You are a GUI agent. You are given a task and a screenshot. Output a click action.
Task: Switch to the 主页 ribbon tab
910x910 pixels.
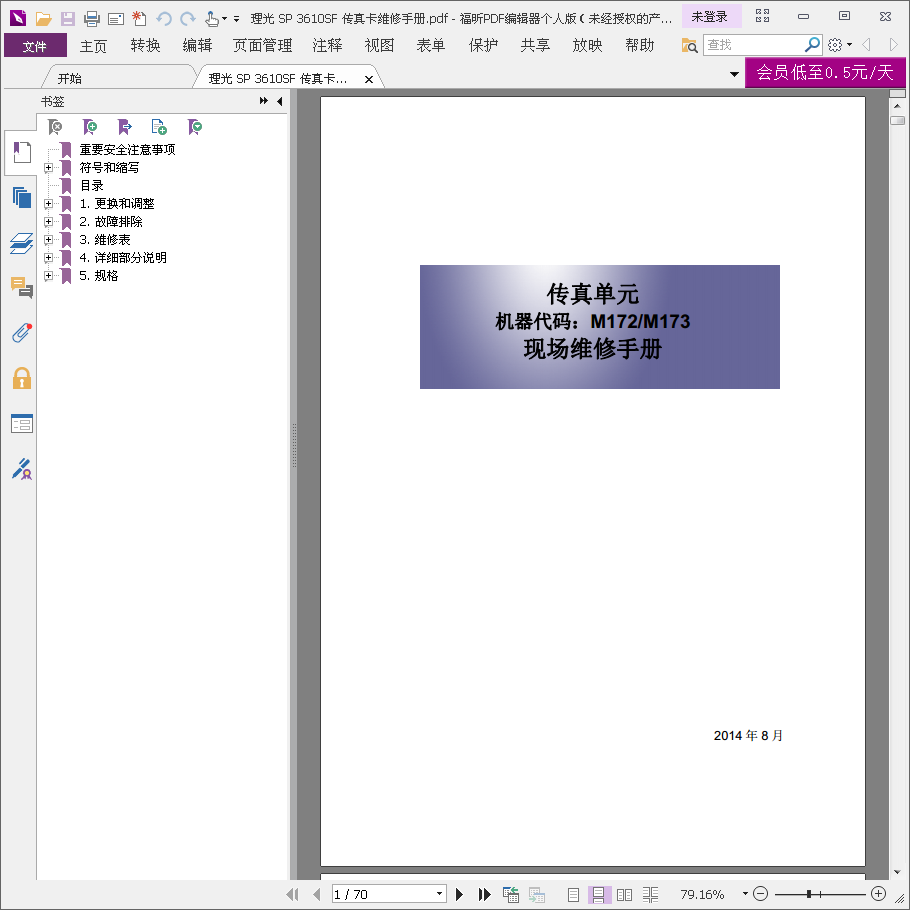[x=93, y=45]
